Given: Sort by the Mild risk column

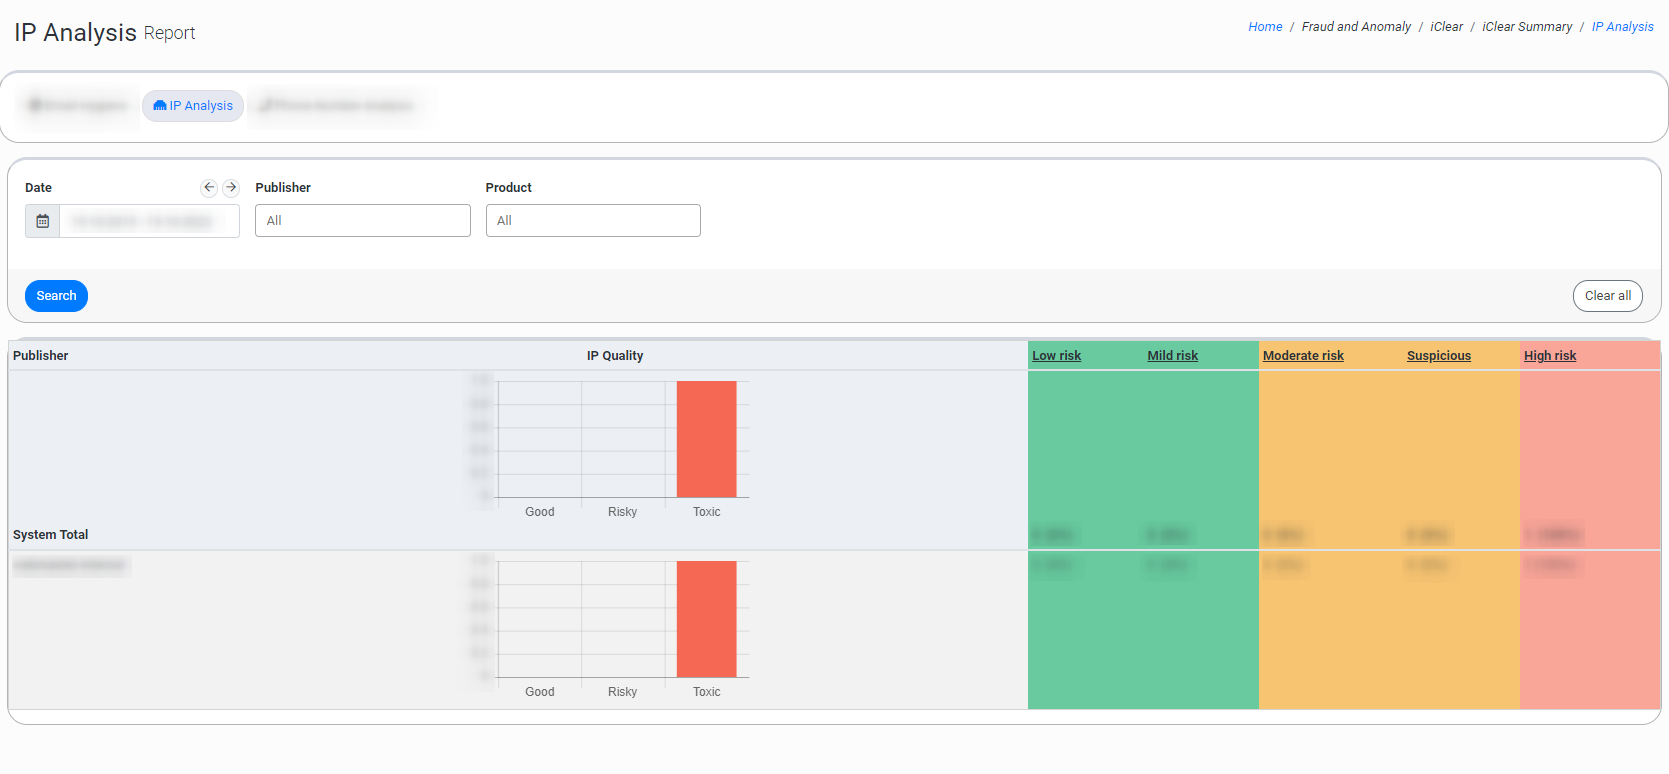Looking at the screenshot, I should pos(1172,356).
